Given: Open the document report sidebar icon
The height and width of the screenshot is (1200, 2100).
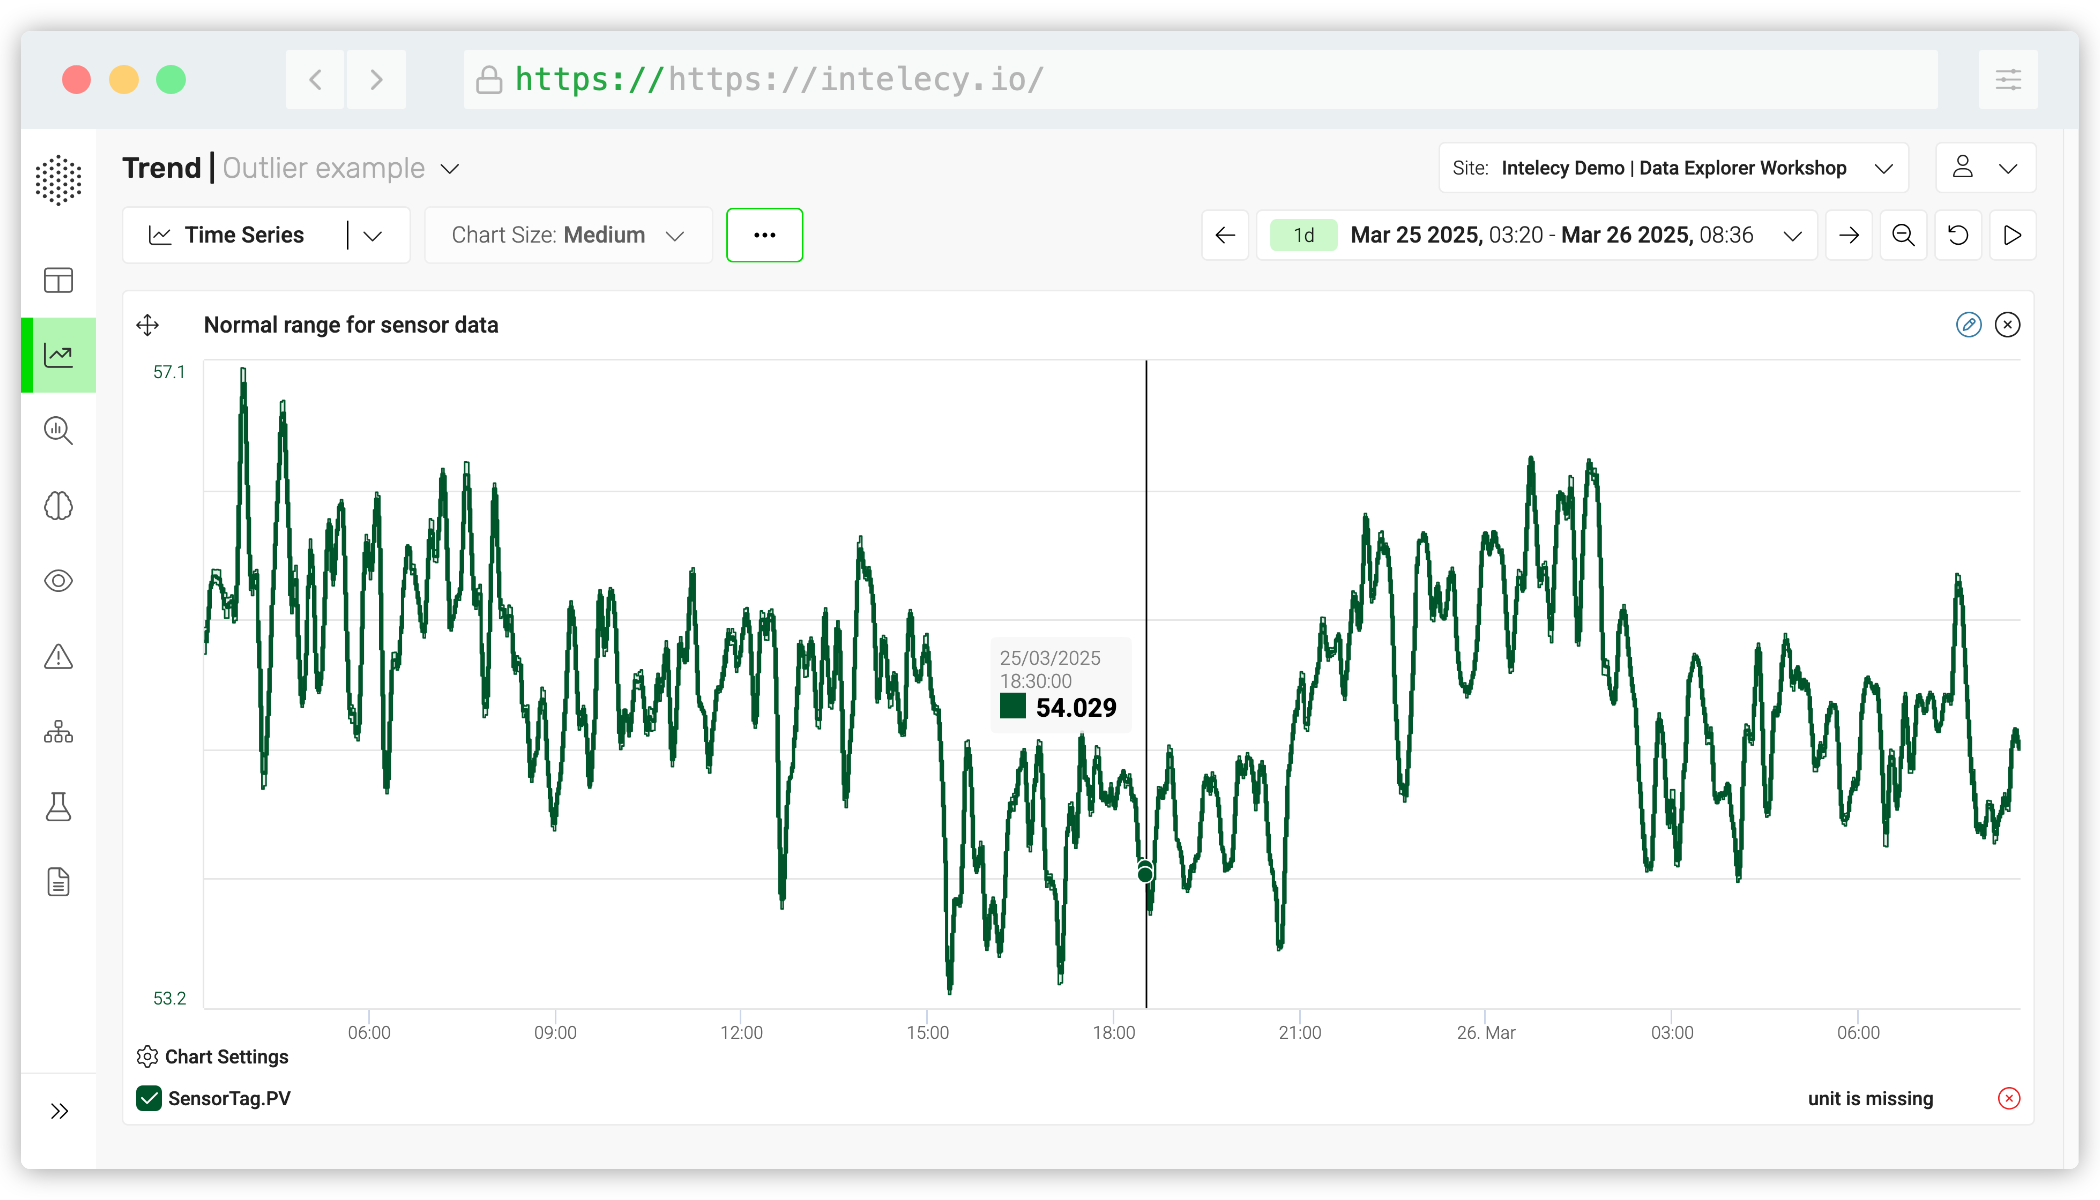Looking at the screenshot, I should click(58, 882).
